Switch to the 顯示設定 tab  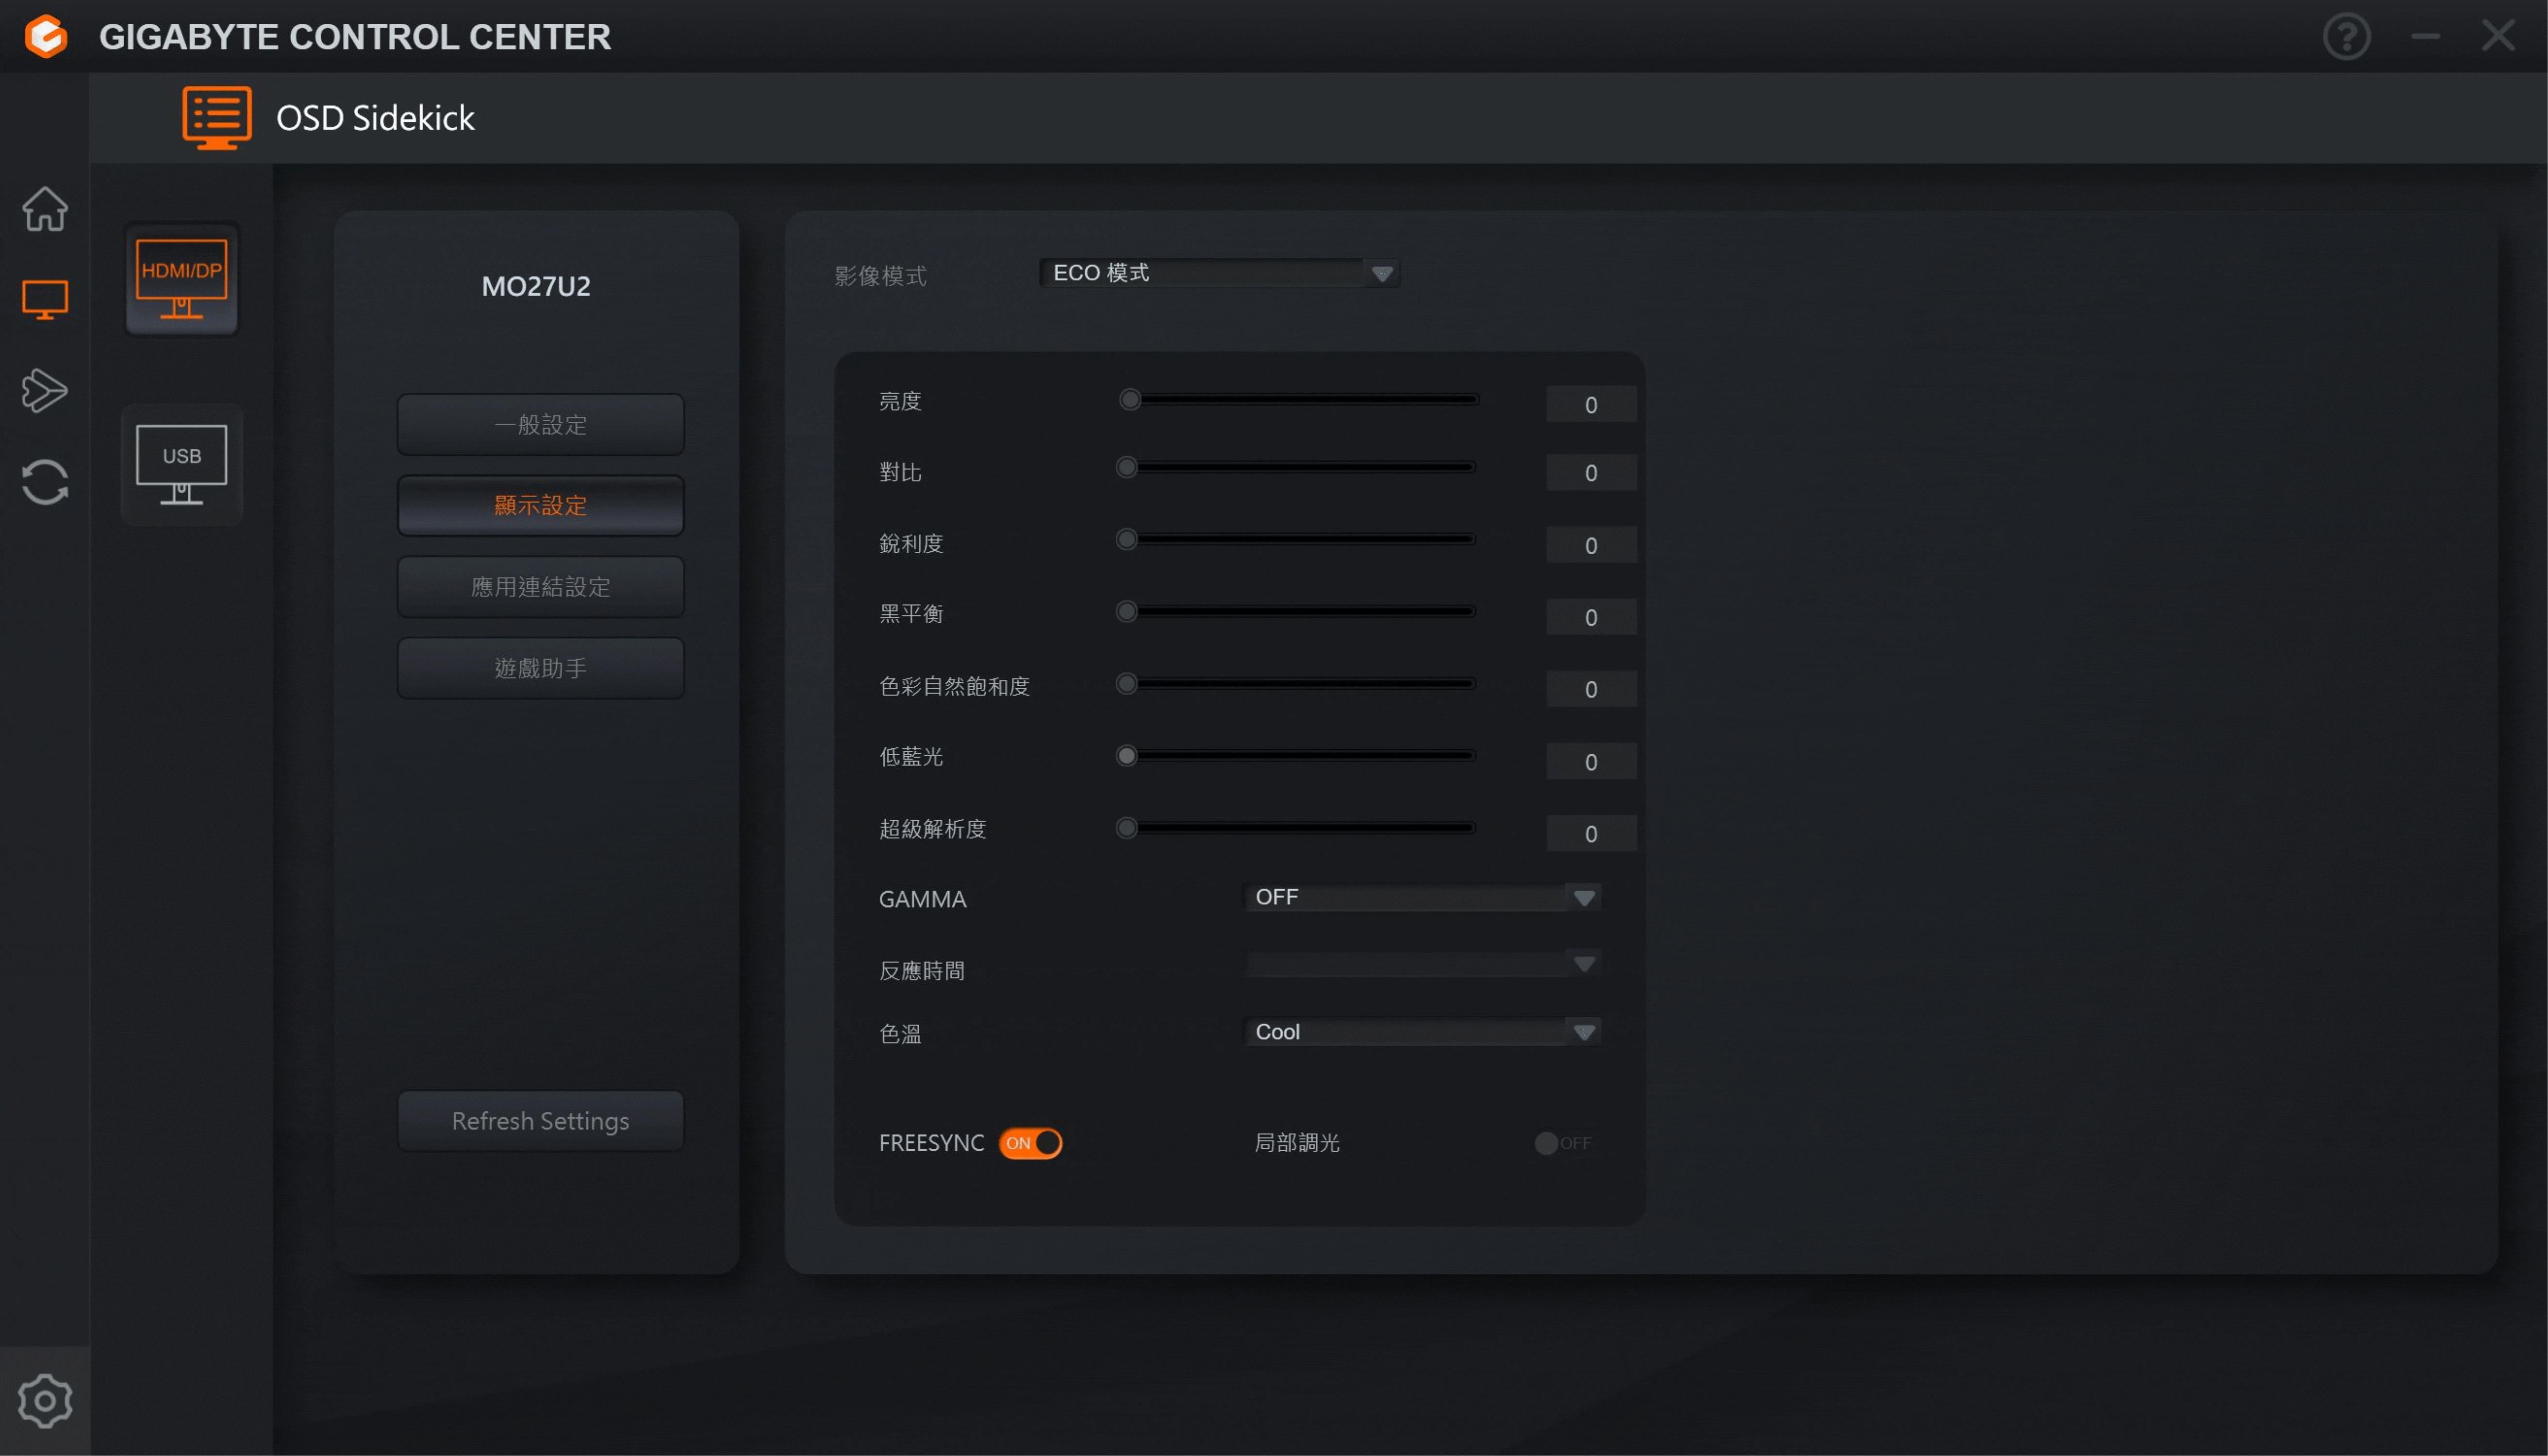point(541,505)
